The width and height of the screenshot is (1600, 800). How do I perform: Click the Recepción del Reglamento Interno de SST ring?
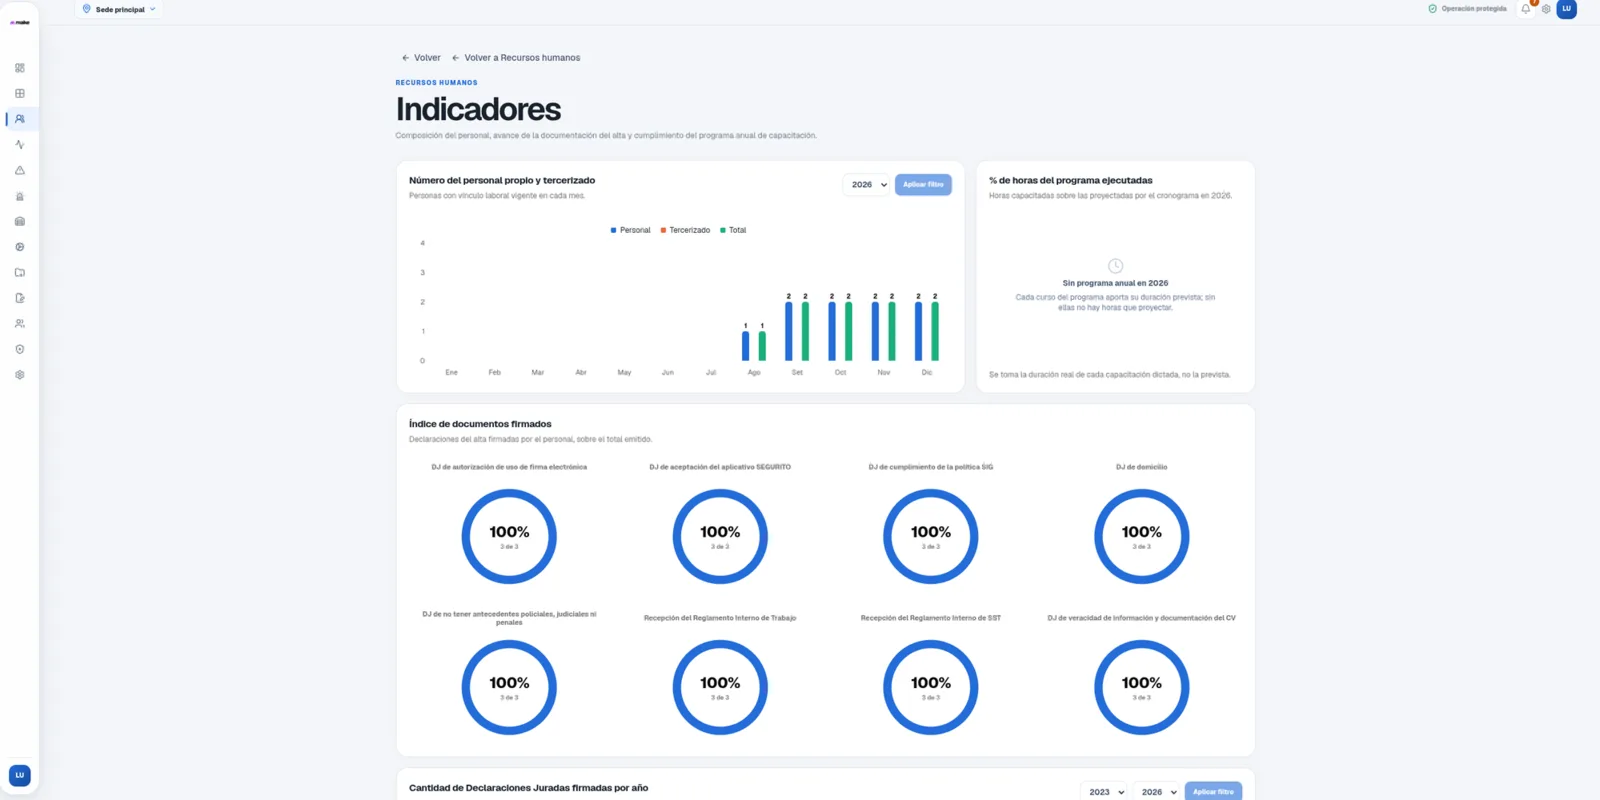pyautogui.click(x=931, y=687)
